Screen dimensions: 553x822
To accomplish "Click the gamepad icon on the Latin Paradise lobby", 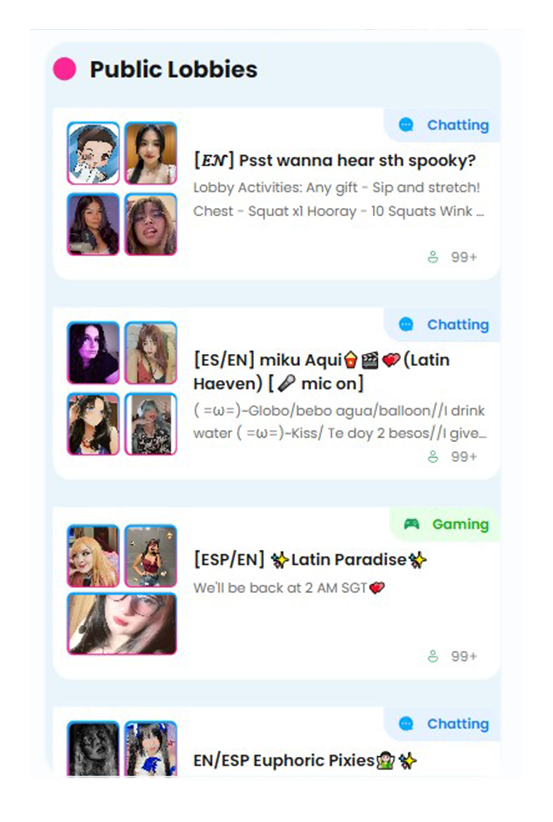I will (x=411, y=524).
